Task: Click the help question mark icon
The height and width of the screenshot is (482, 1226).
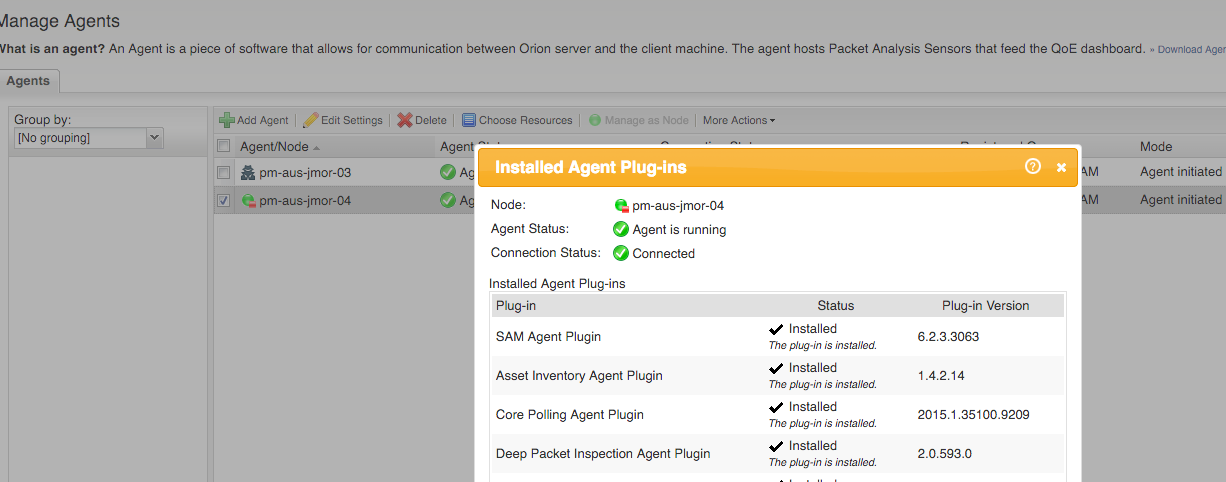Action: point(1033,167)
